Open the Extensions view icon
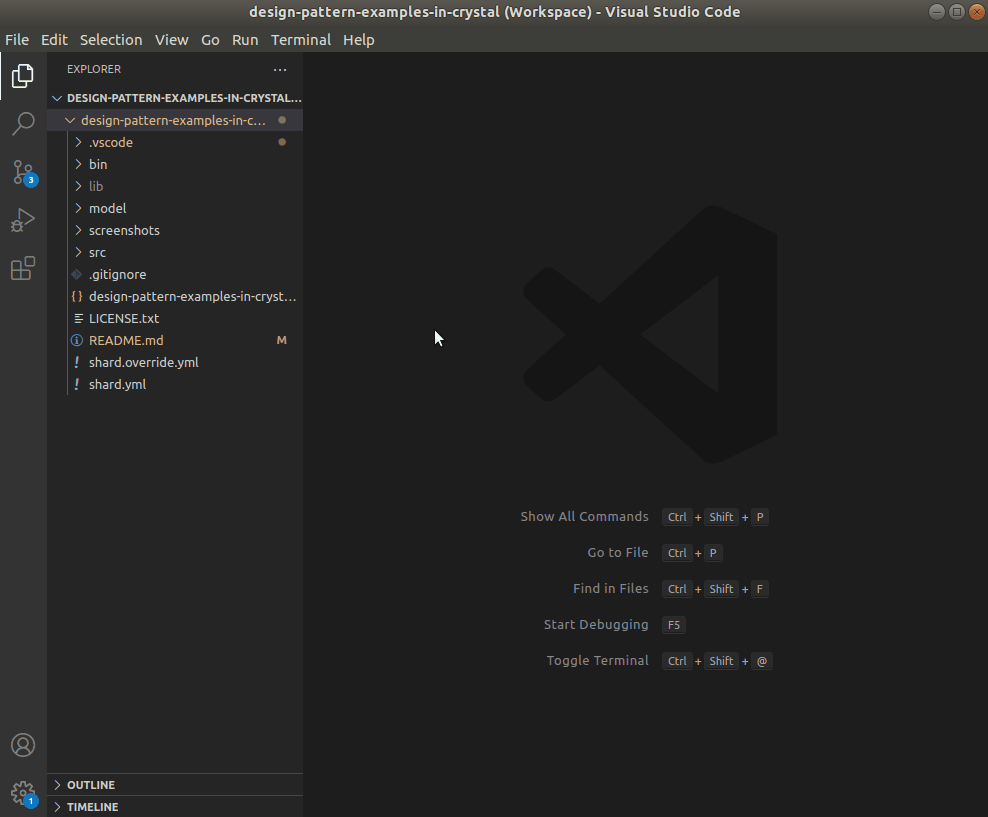Screen dimensions: 988x817 [x=23, y=268]
